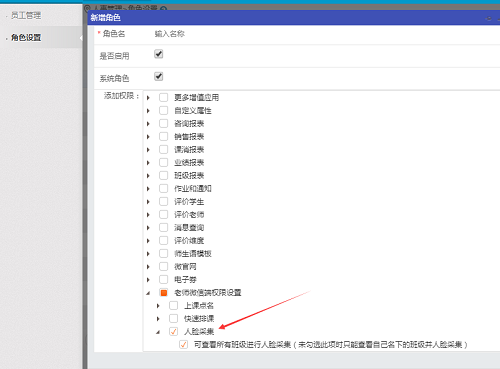The width and height of the screenshot is (500, 369).
Task: Select the 更多增值应用 tree label
Action: [x=196, y=97]
